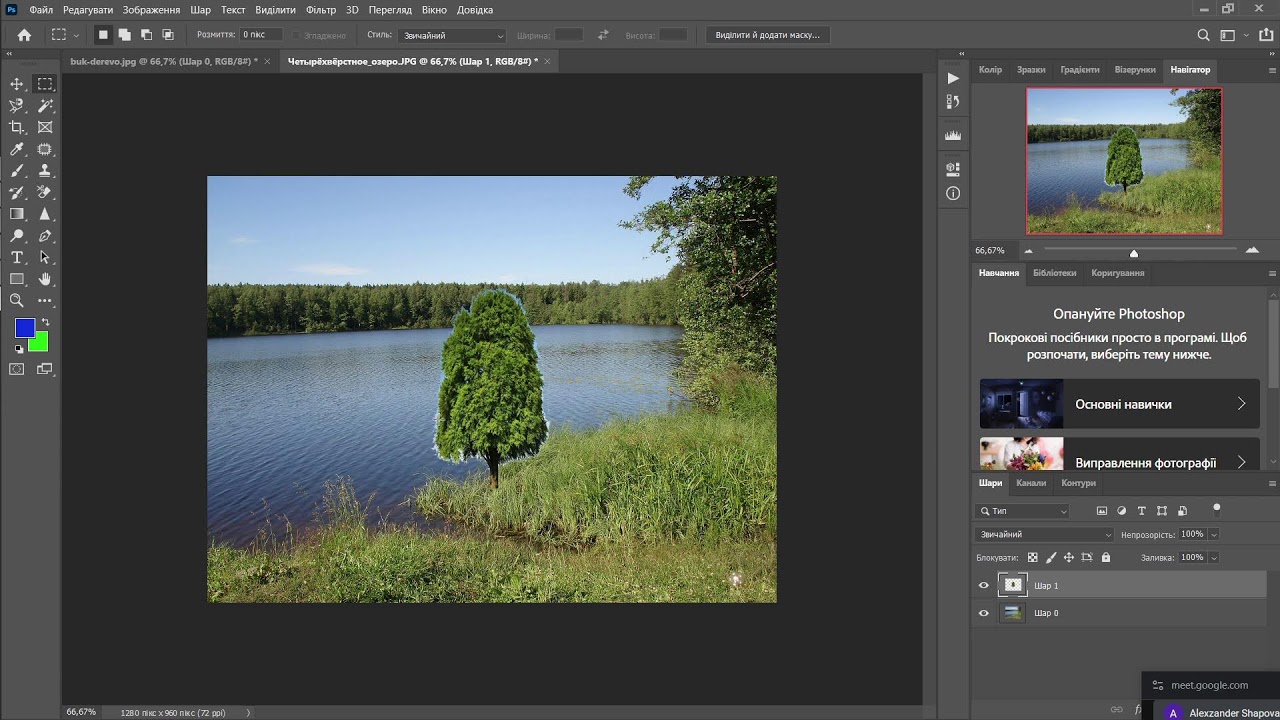
Task: Select the Clone Stamp tool
Action: click(x=45, y=171)
